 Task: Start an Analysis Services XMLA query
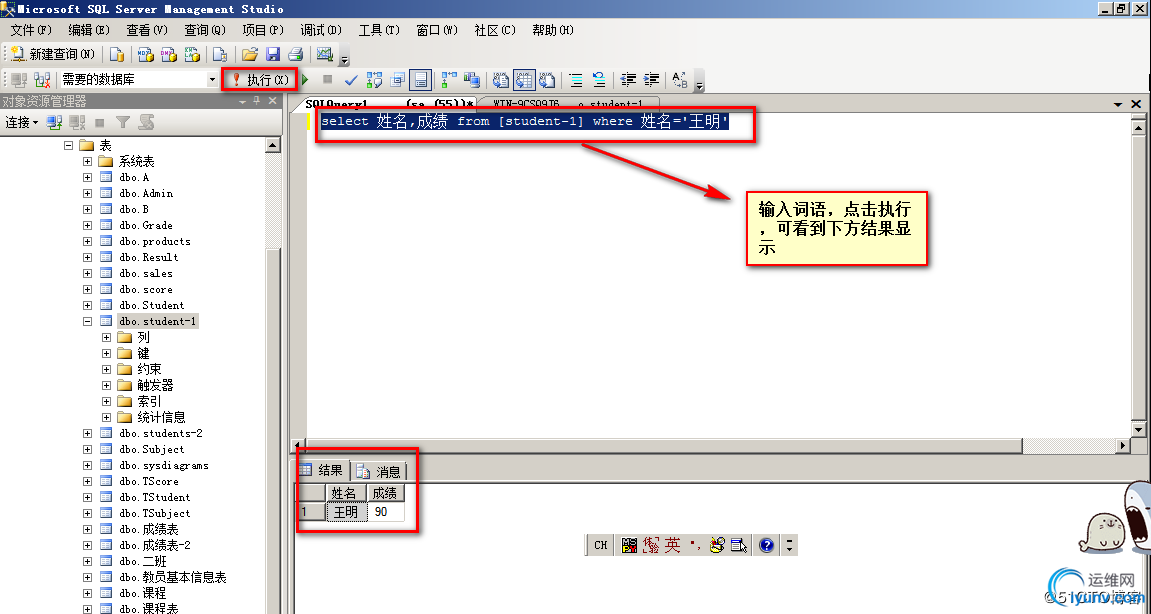192,54
